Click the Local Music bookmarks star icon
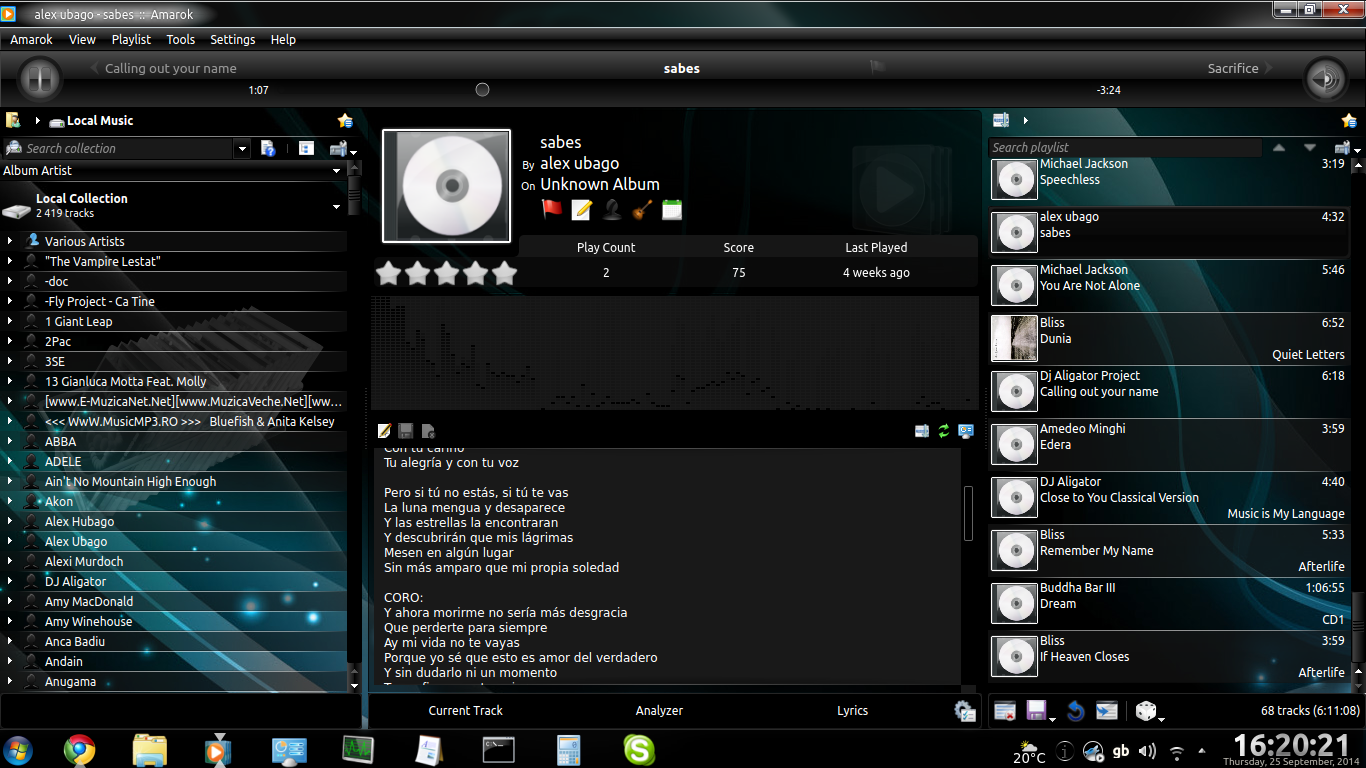 pos(345,120)
